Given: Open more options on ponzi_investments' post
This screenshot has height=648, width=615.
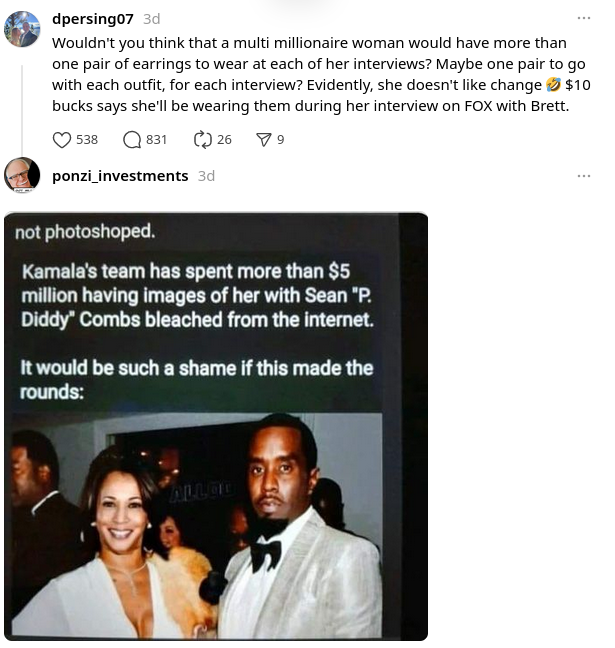Looking at the screenshot, I should 584,176.
